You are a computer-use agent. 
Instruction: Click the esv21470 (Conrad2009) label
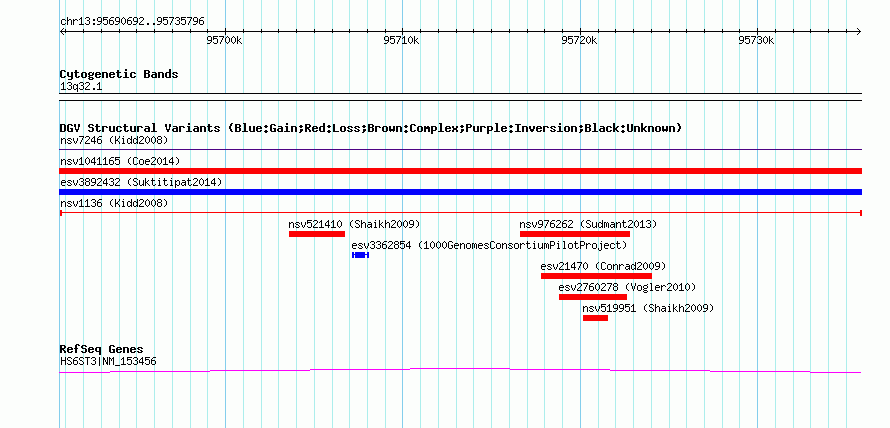point(603,266)
